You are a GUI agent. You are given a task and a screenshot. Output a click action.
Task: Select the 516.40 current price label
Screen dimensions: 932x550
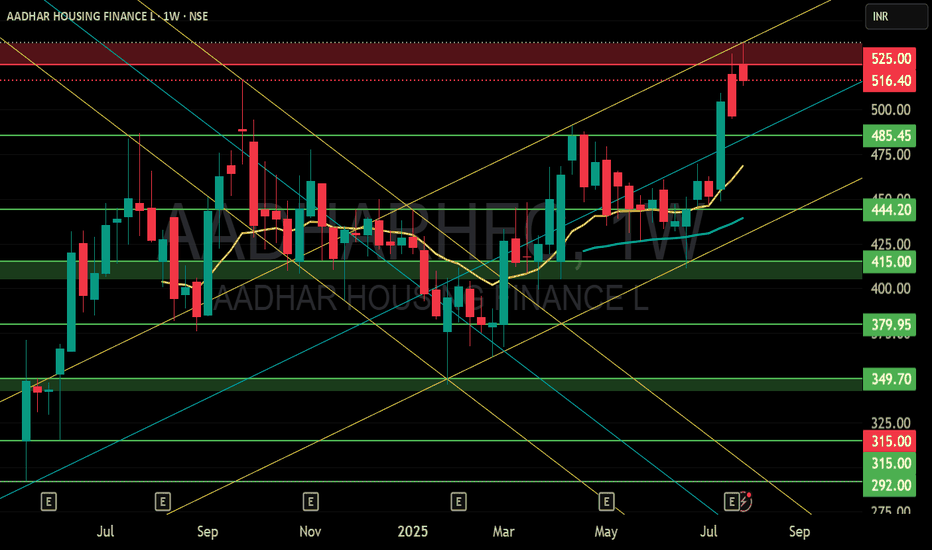(890, 81)
